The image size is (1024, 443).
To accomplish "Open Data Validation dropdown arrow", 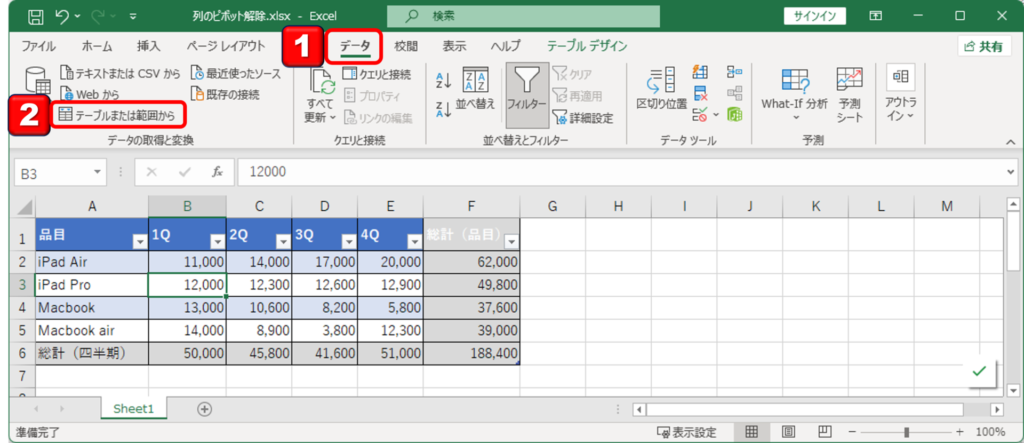I will [x=716, y=115].
